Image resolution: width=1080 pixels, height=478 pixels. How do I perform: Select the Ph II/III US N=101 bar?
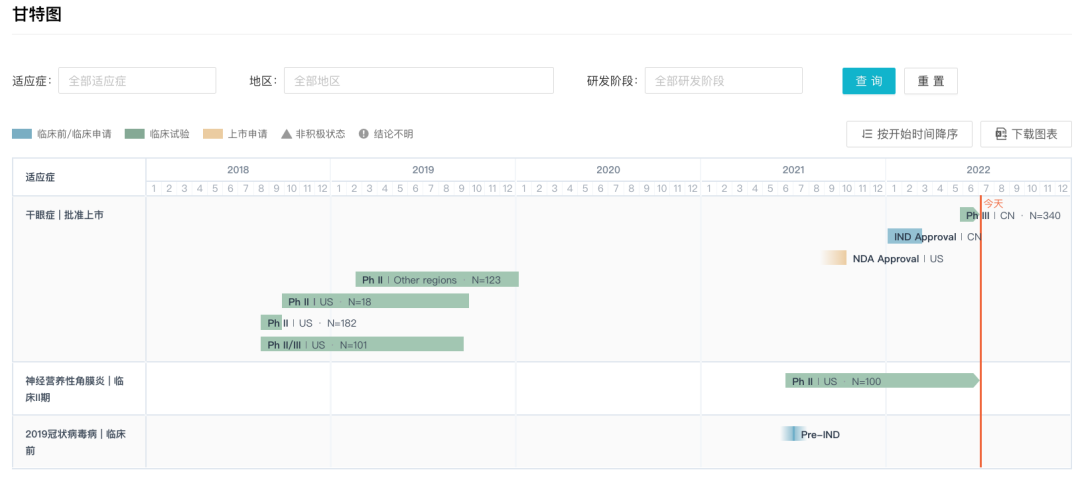click(x=362, y=344)
